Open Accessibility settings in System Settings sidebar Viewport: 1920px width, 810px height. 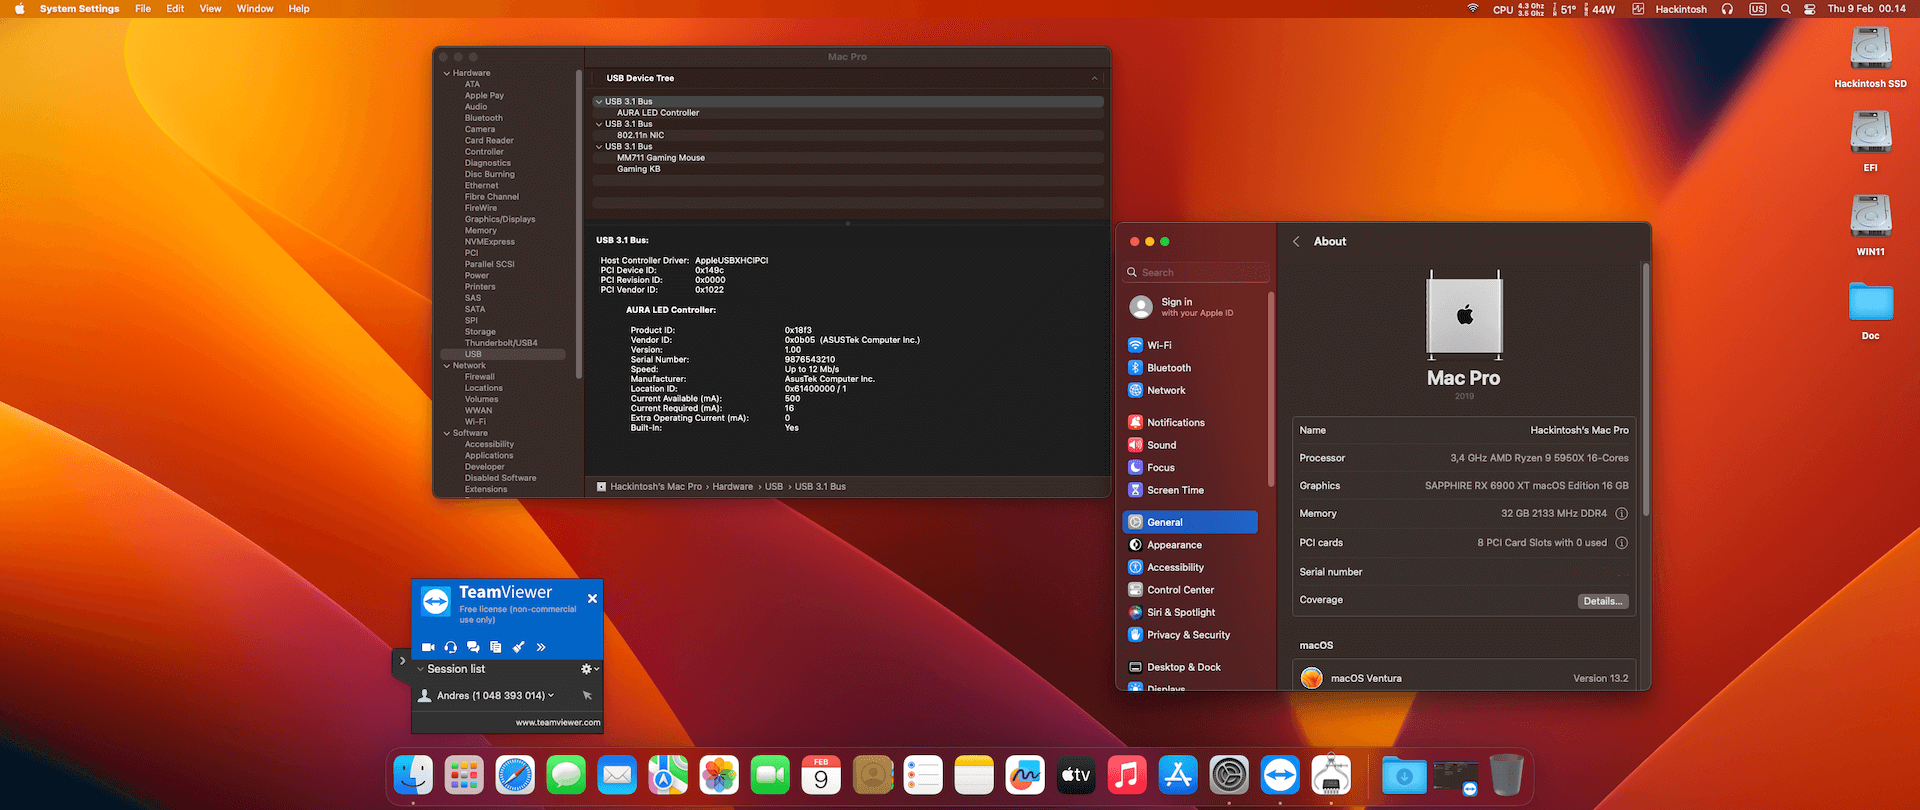tap(1190, 567)
